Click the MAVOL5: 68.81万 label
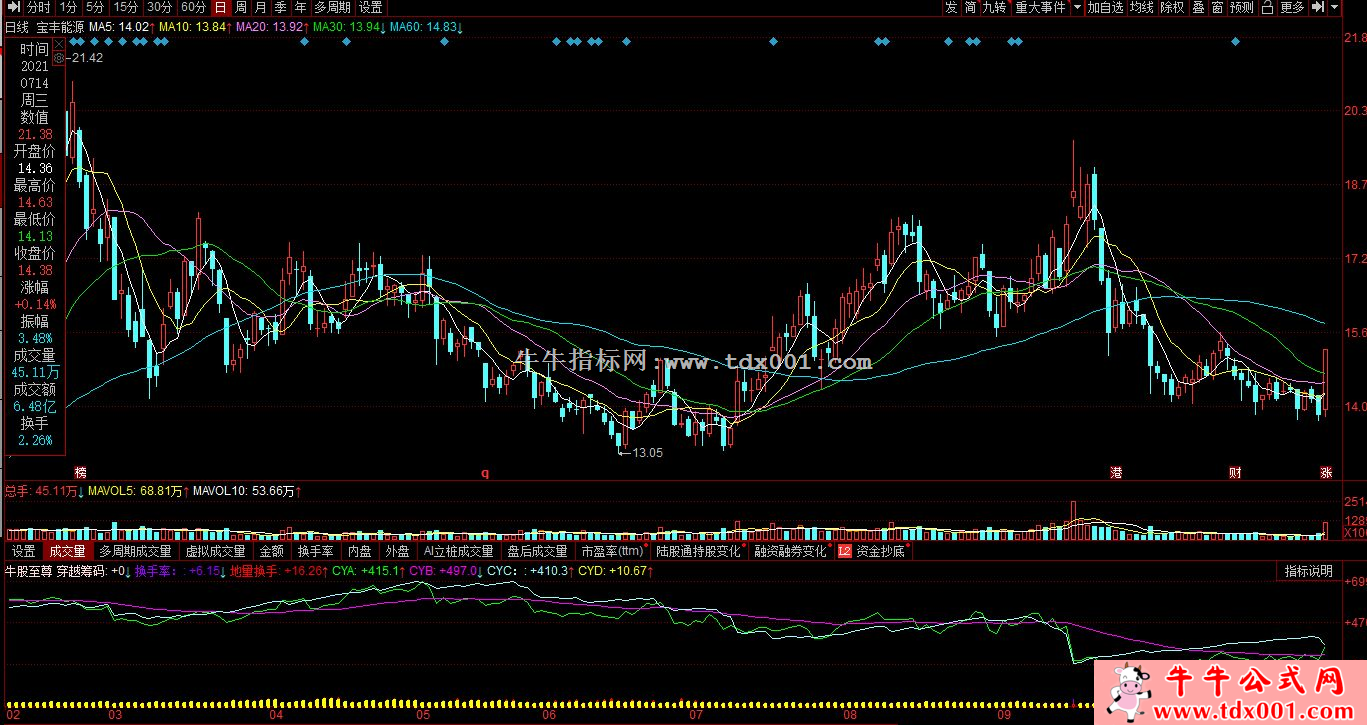The image size is (1367, 725). click(x=135, y=491)
